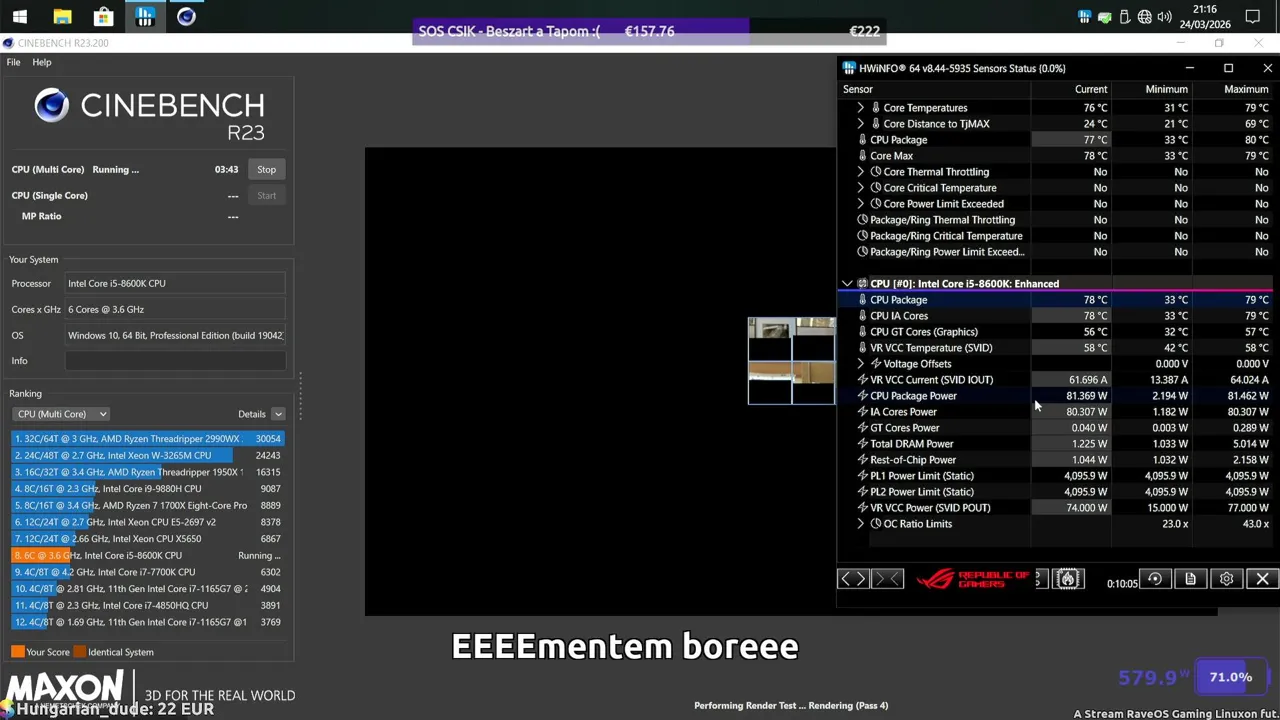Click the fire chip icon in HWiNFO
Screen dimensions: 1280x720
[1068, 579]
